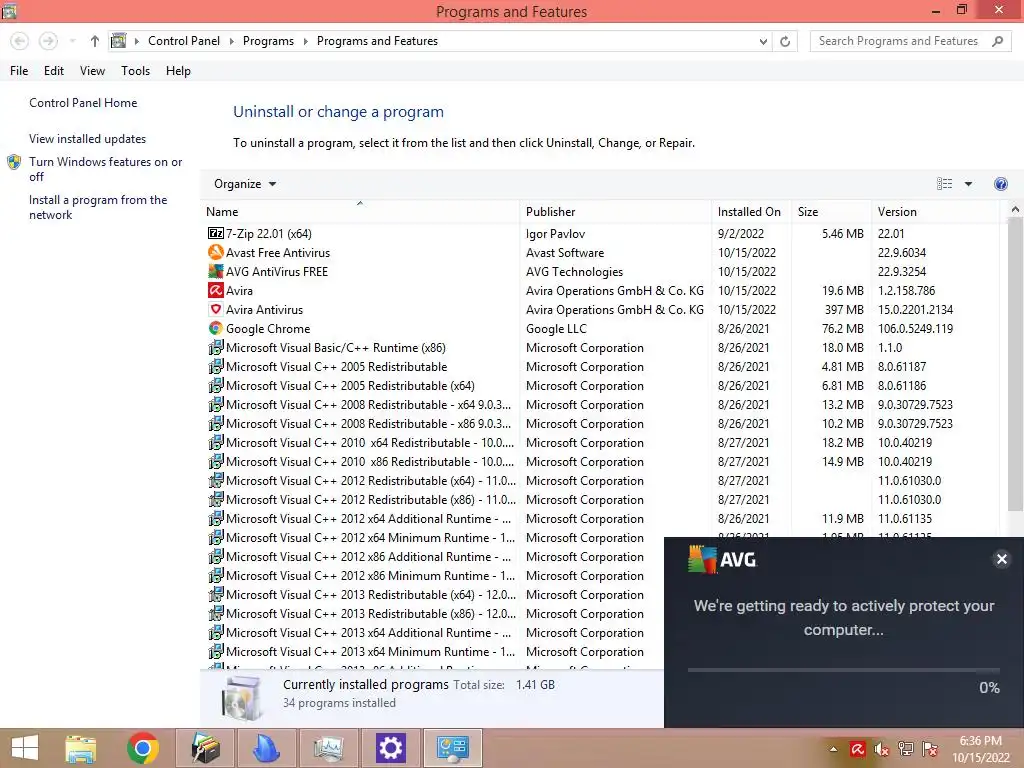Screen dimensions: 1024x768
Task: Open the Edit menu
Action: point(54,71)
